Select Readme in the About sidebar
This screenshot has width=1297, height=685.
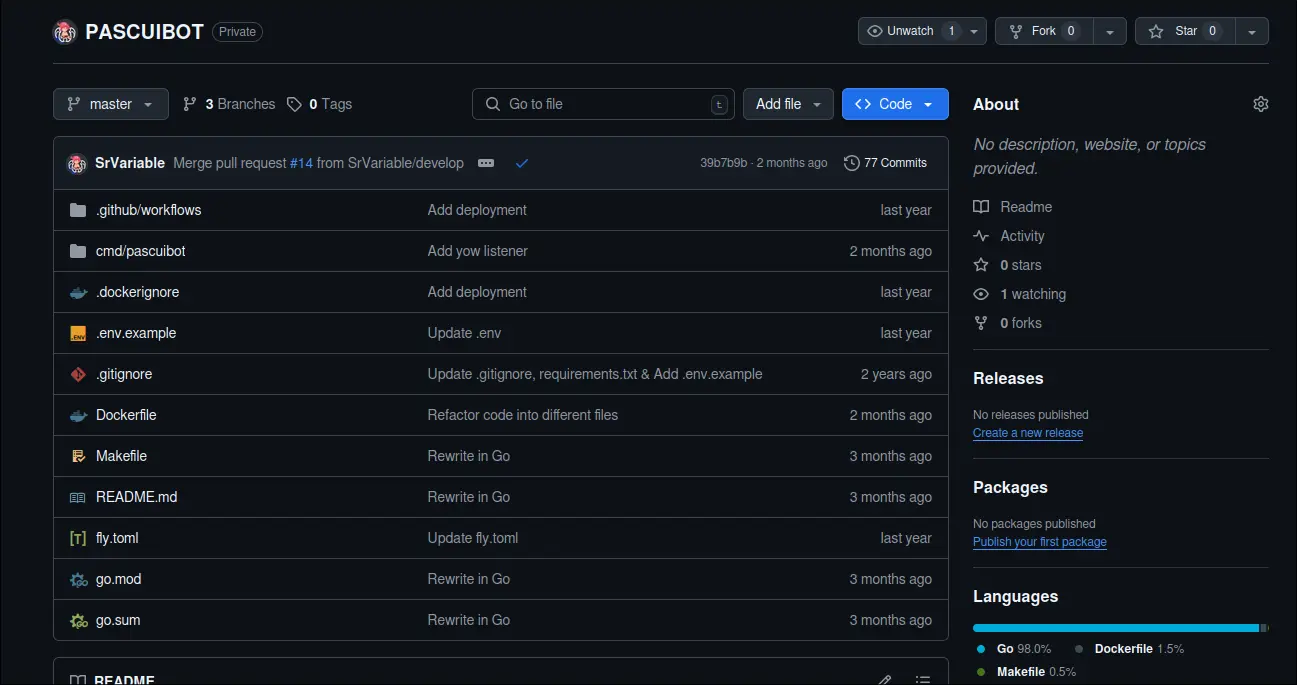coord(1024,206)
